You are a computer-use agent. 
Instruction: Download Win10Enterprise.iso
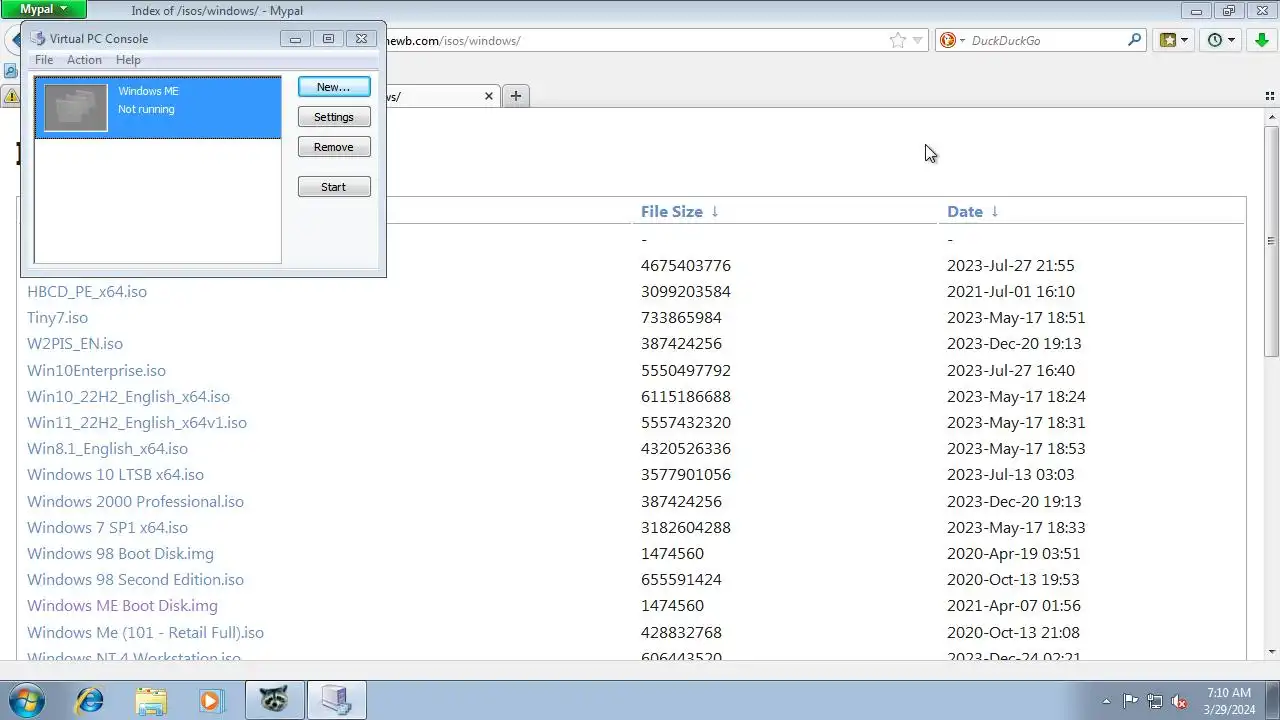click(96, 370)
